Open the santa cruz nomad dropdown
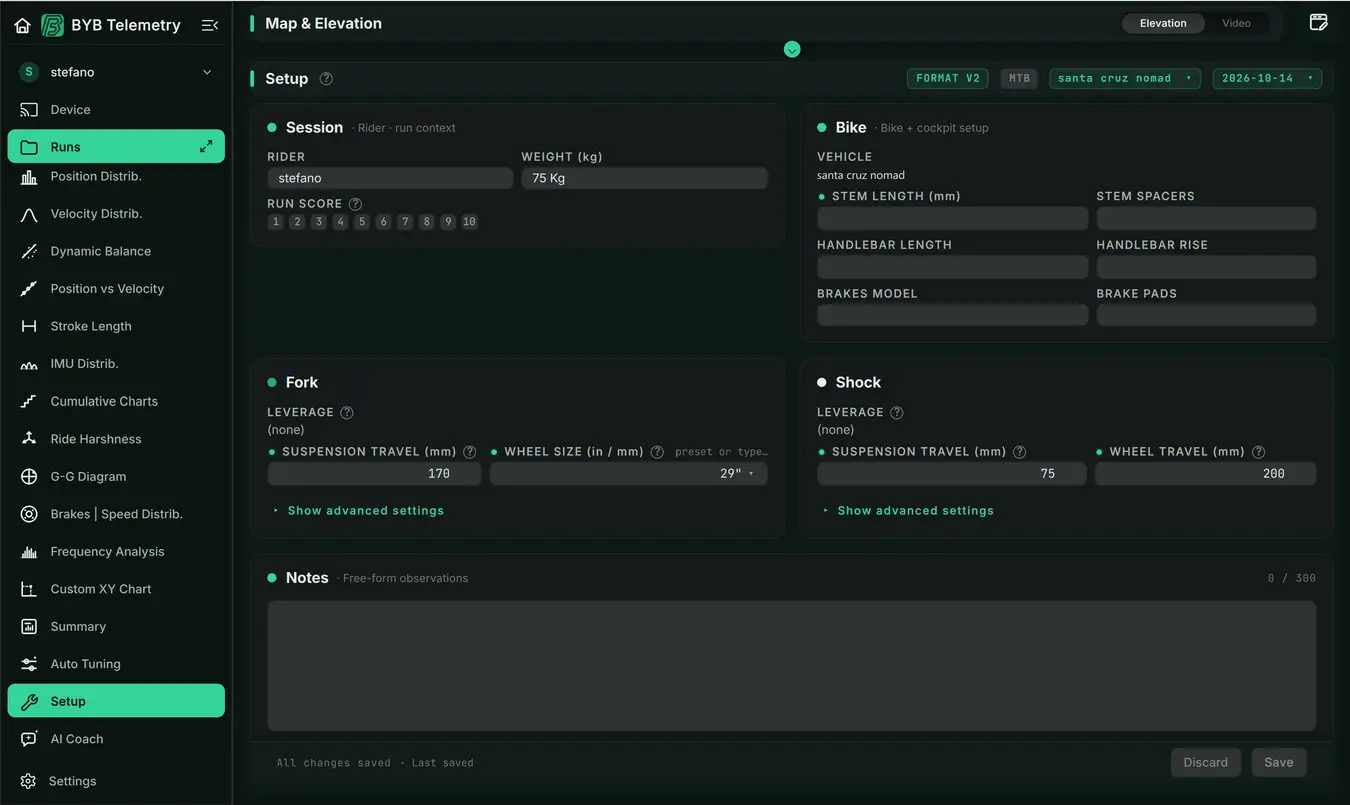This screenshot has width=1350, height=805. point(1125,78)
